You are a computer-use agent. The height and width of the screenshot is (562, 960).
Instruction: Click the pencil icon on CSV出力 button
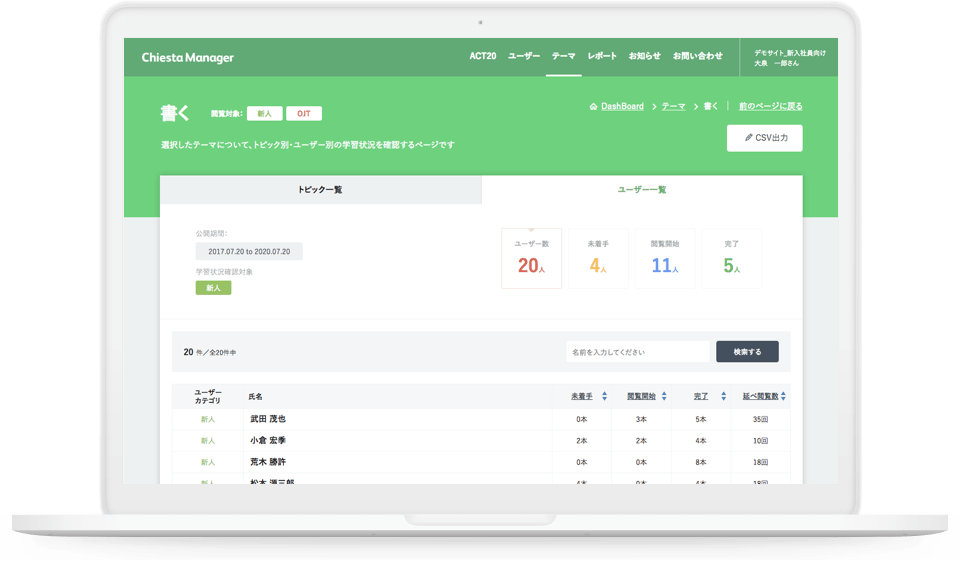[749, 138]
